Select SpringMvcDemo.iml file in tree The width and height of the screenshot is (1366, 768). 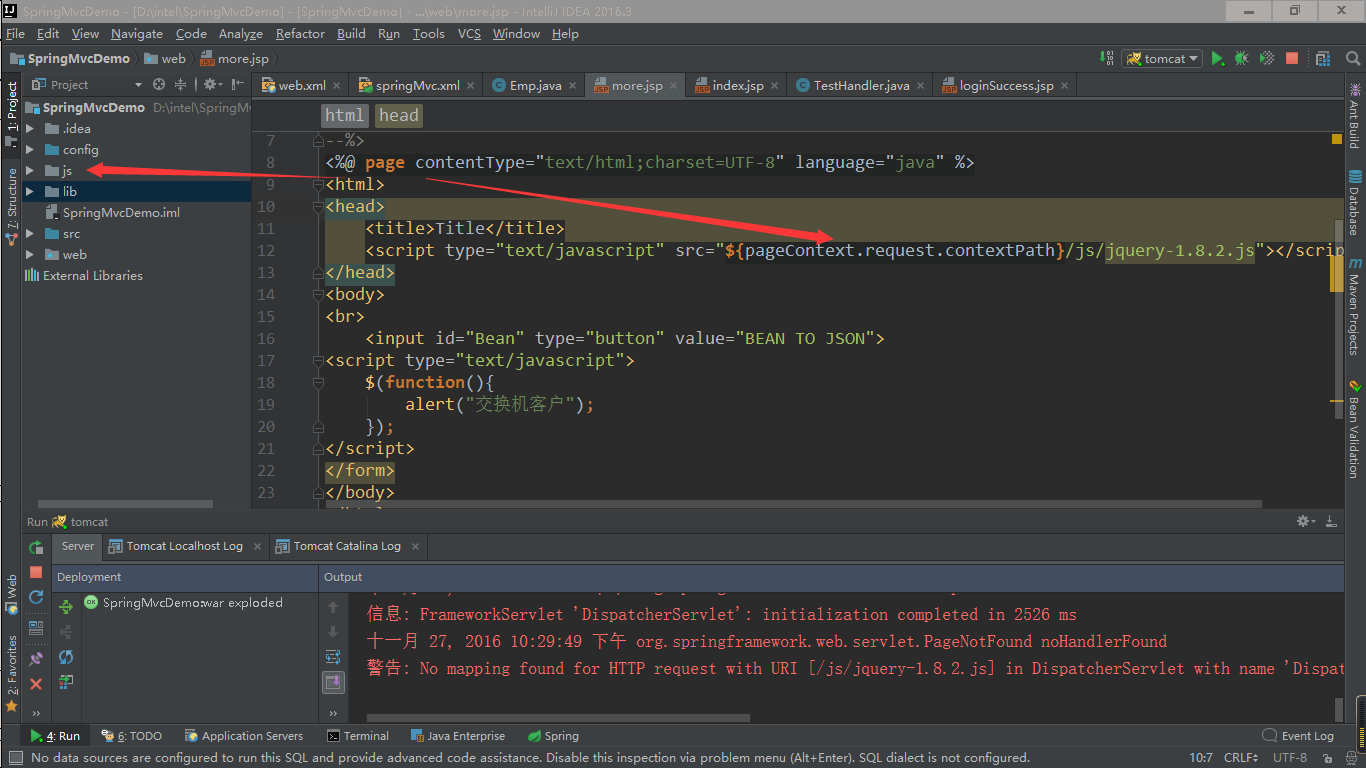(x=121, y=212)
